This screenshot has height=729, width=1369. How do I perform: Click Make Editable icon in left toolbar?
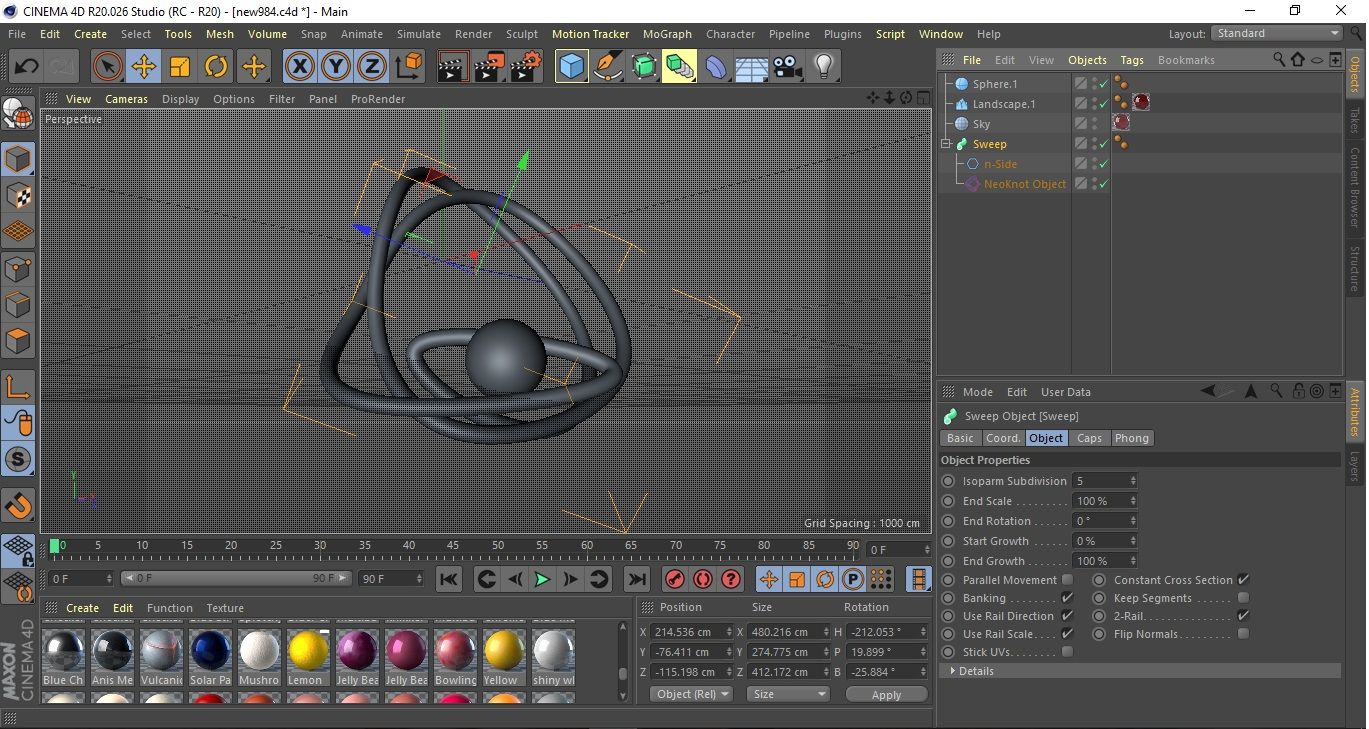pos(18,116)
